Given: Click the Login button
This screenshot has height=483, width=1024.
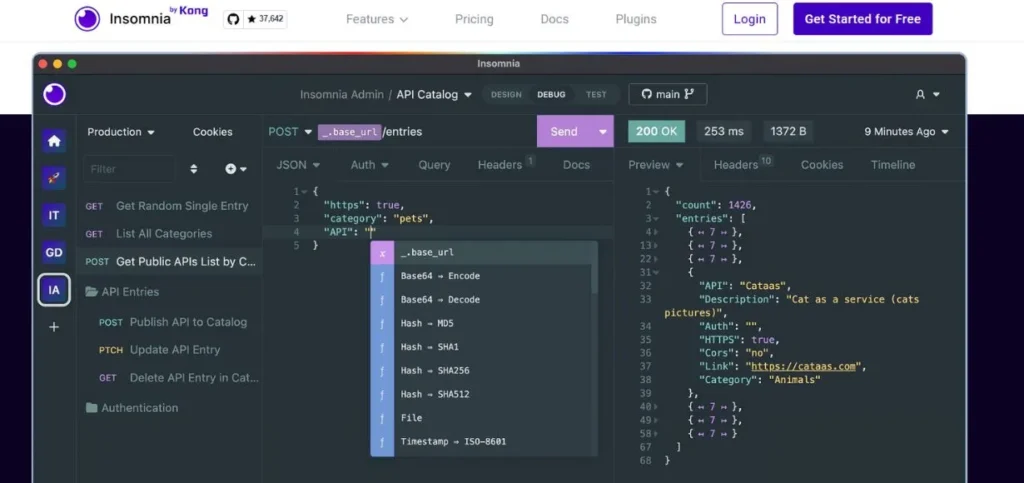Looking at the screenshot, I should point(750,19).
